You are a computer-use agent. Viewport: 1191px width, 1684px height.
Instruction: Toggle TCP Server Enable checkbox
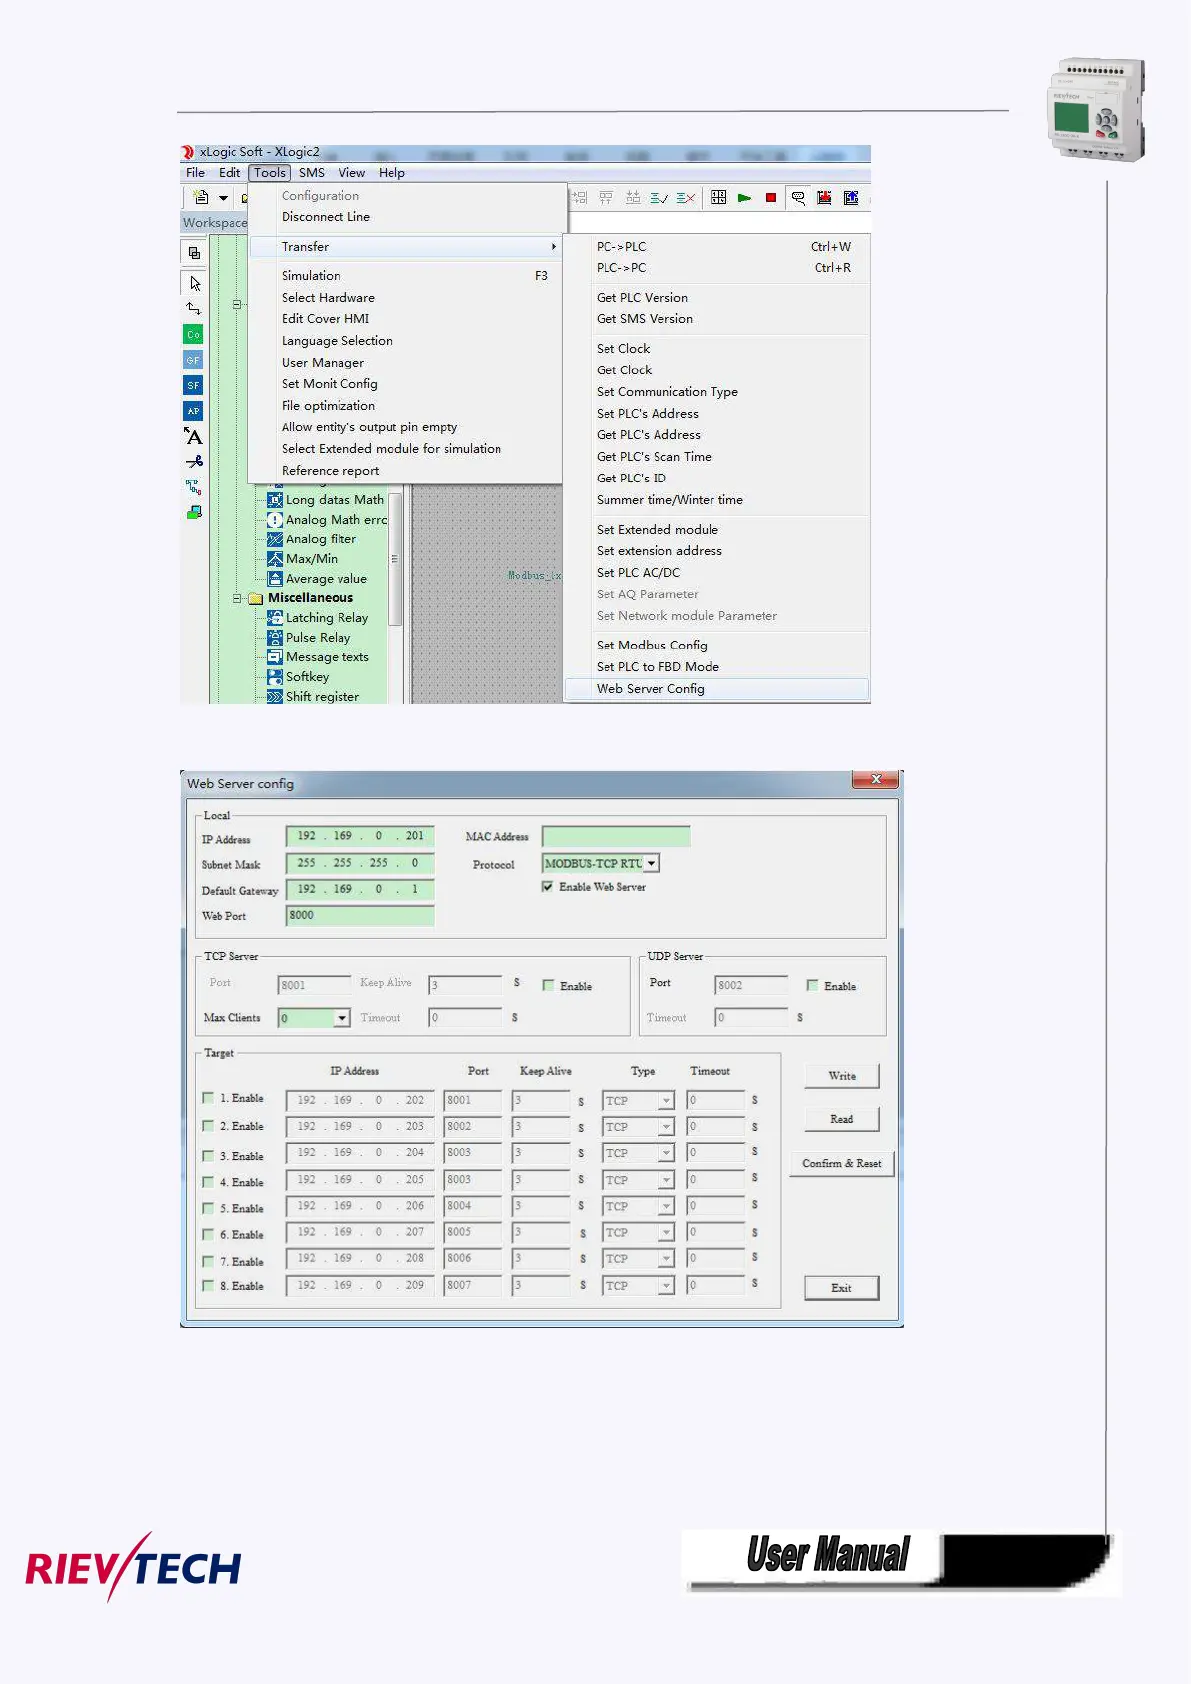(x=548, y=986)
